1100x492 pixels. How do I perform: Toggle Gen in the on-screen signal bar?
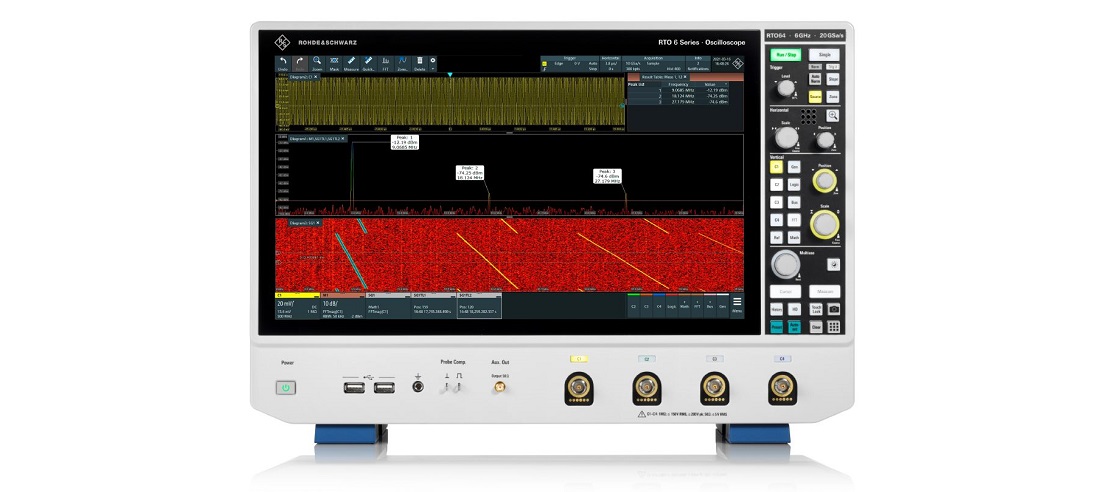click(x=723, y=305)
